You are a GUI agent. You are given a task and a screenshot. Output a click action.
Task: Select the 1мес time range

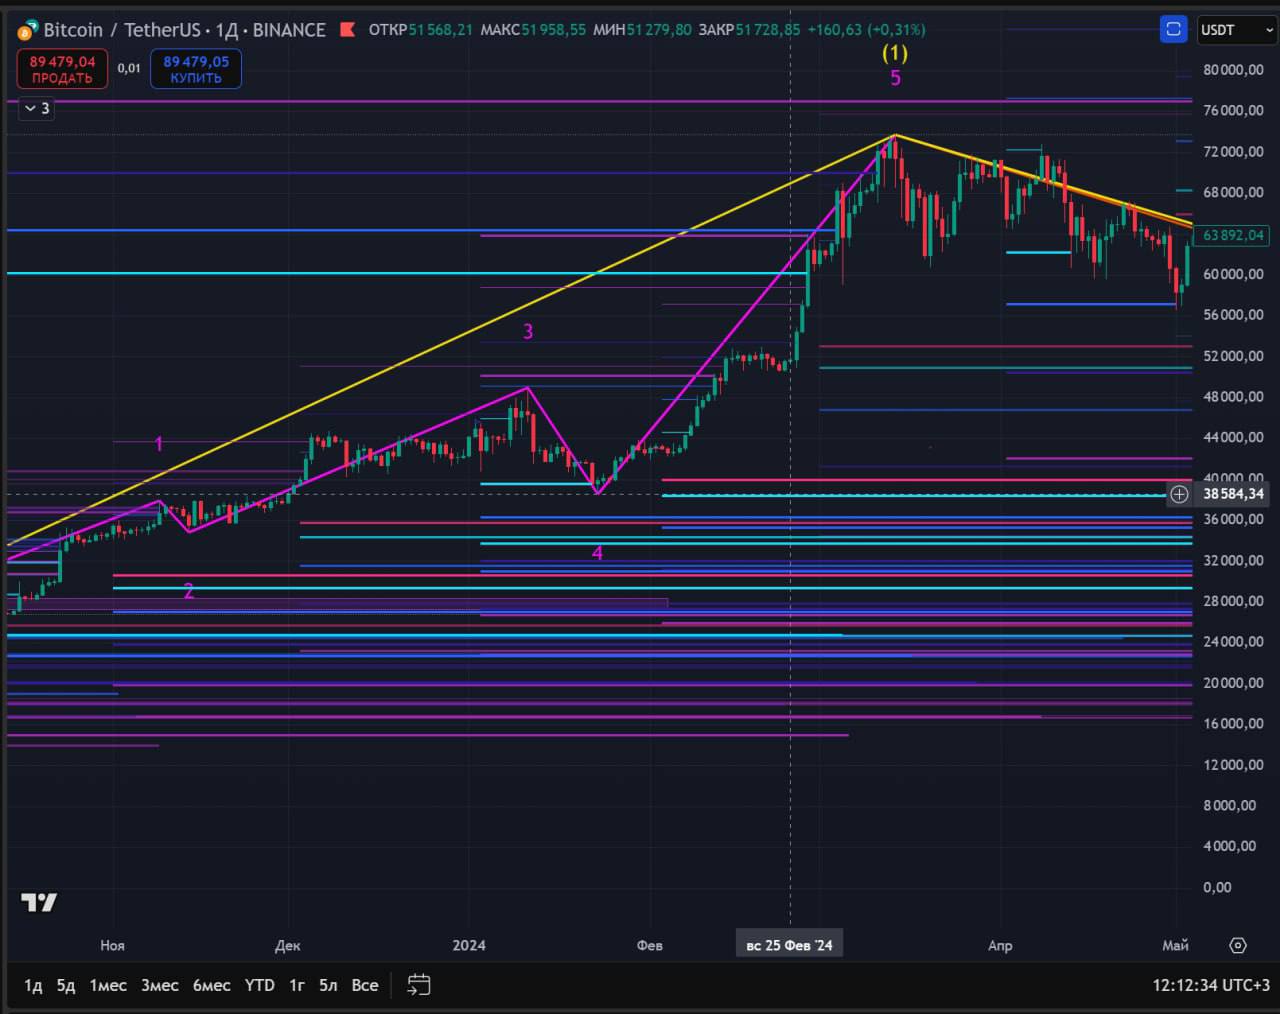pyautogui.click(x=108, y=985)
